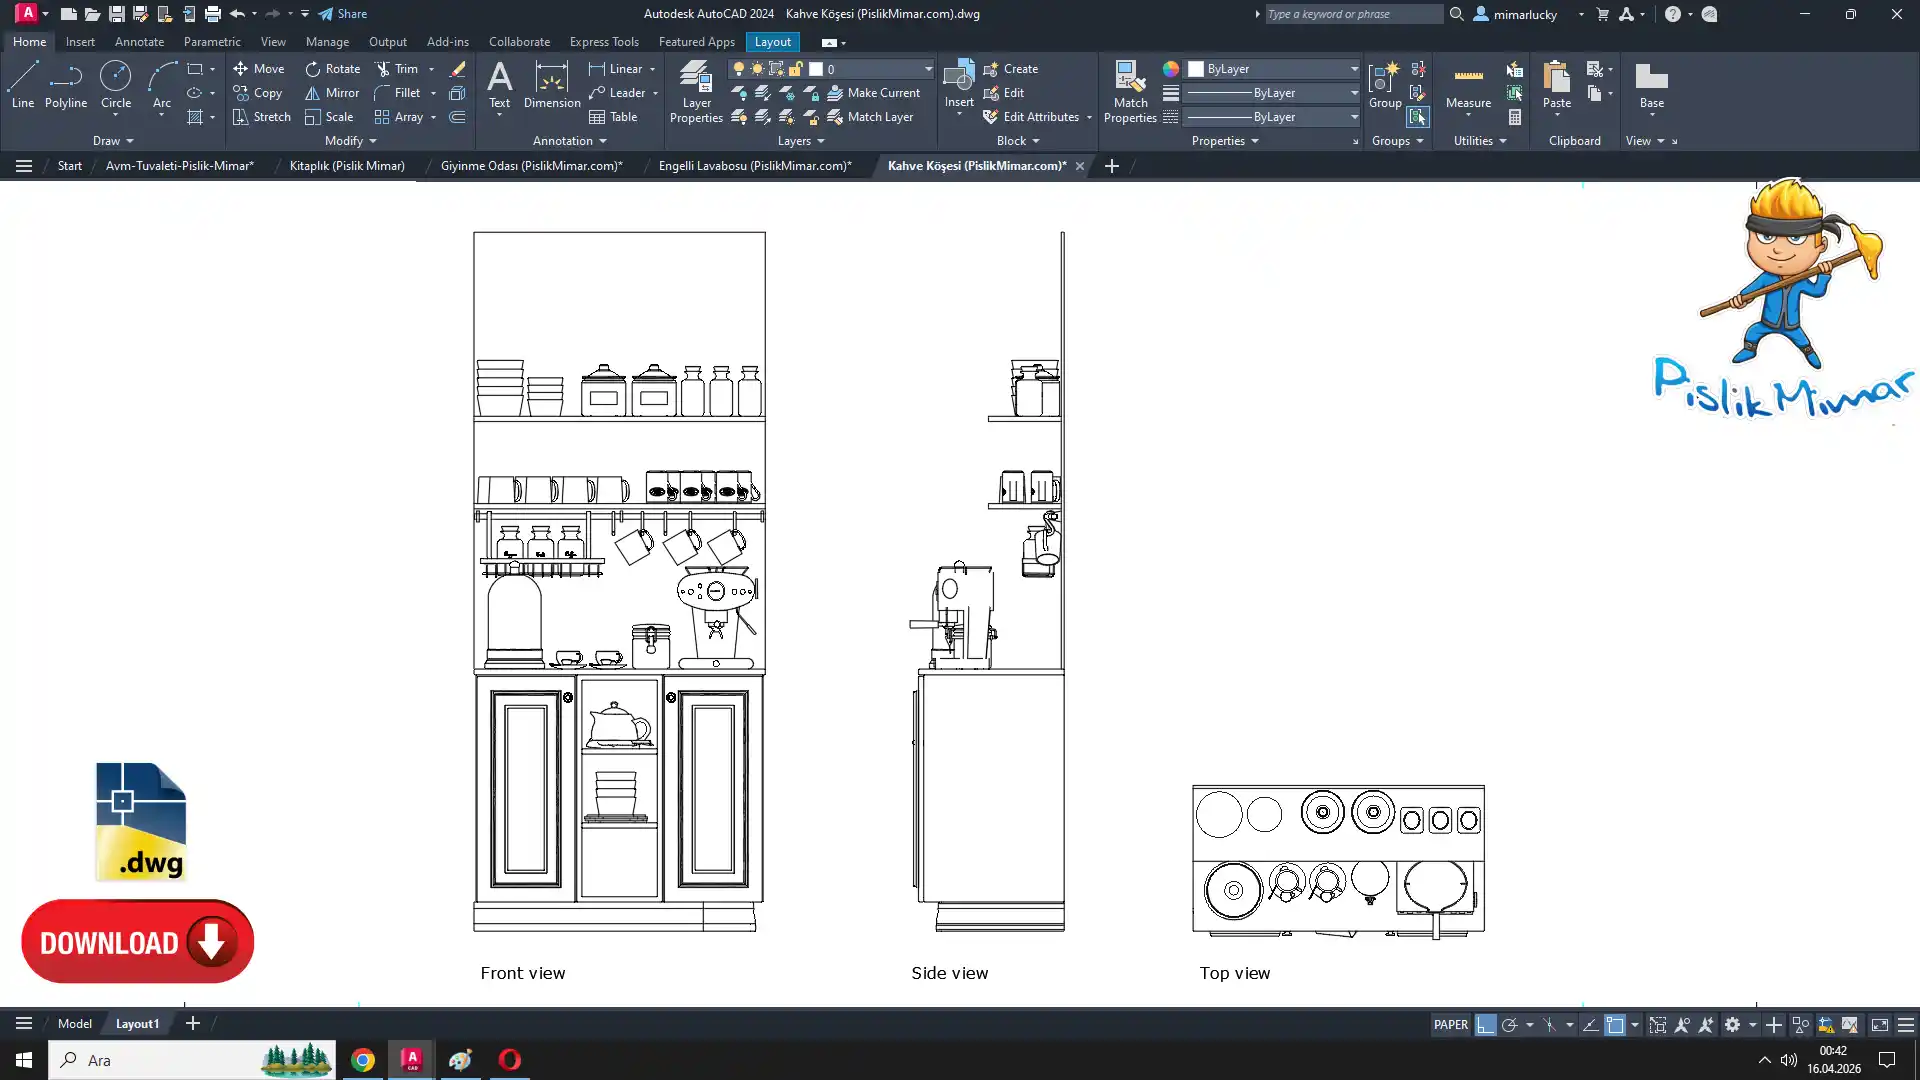This screenshot has height=1080, width=1920.
Task: Open the layer name dropdown
Action: (927, 69)
